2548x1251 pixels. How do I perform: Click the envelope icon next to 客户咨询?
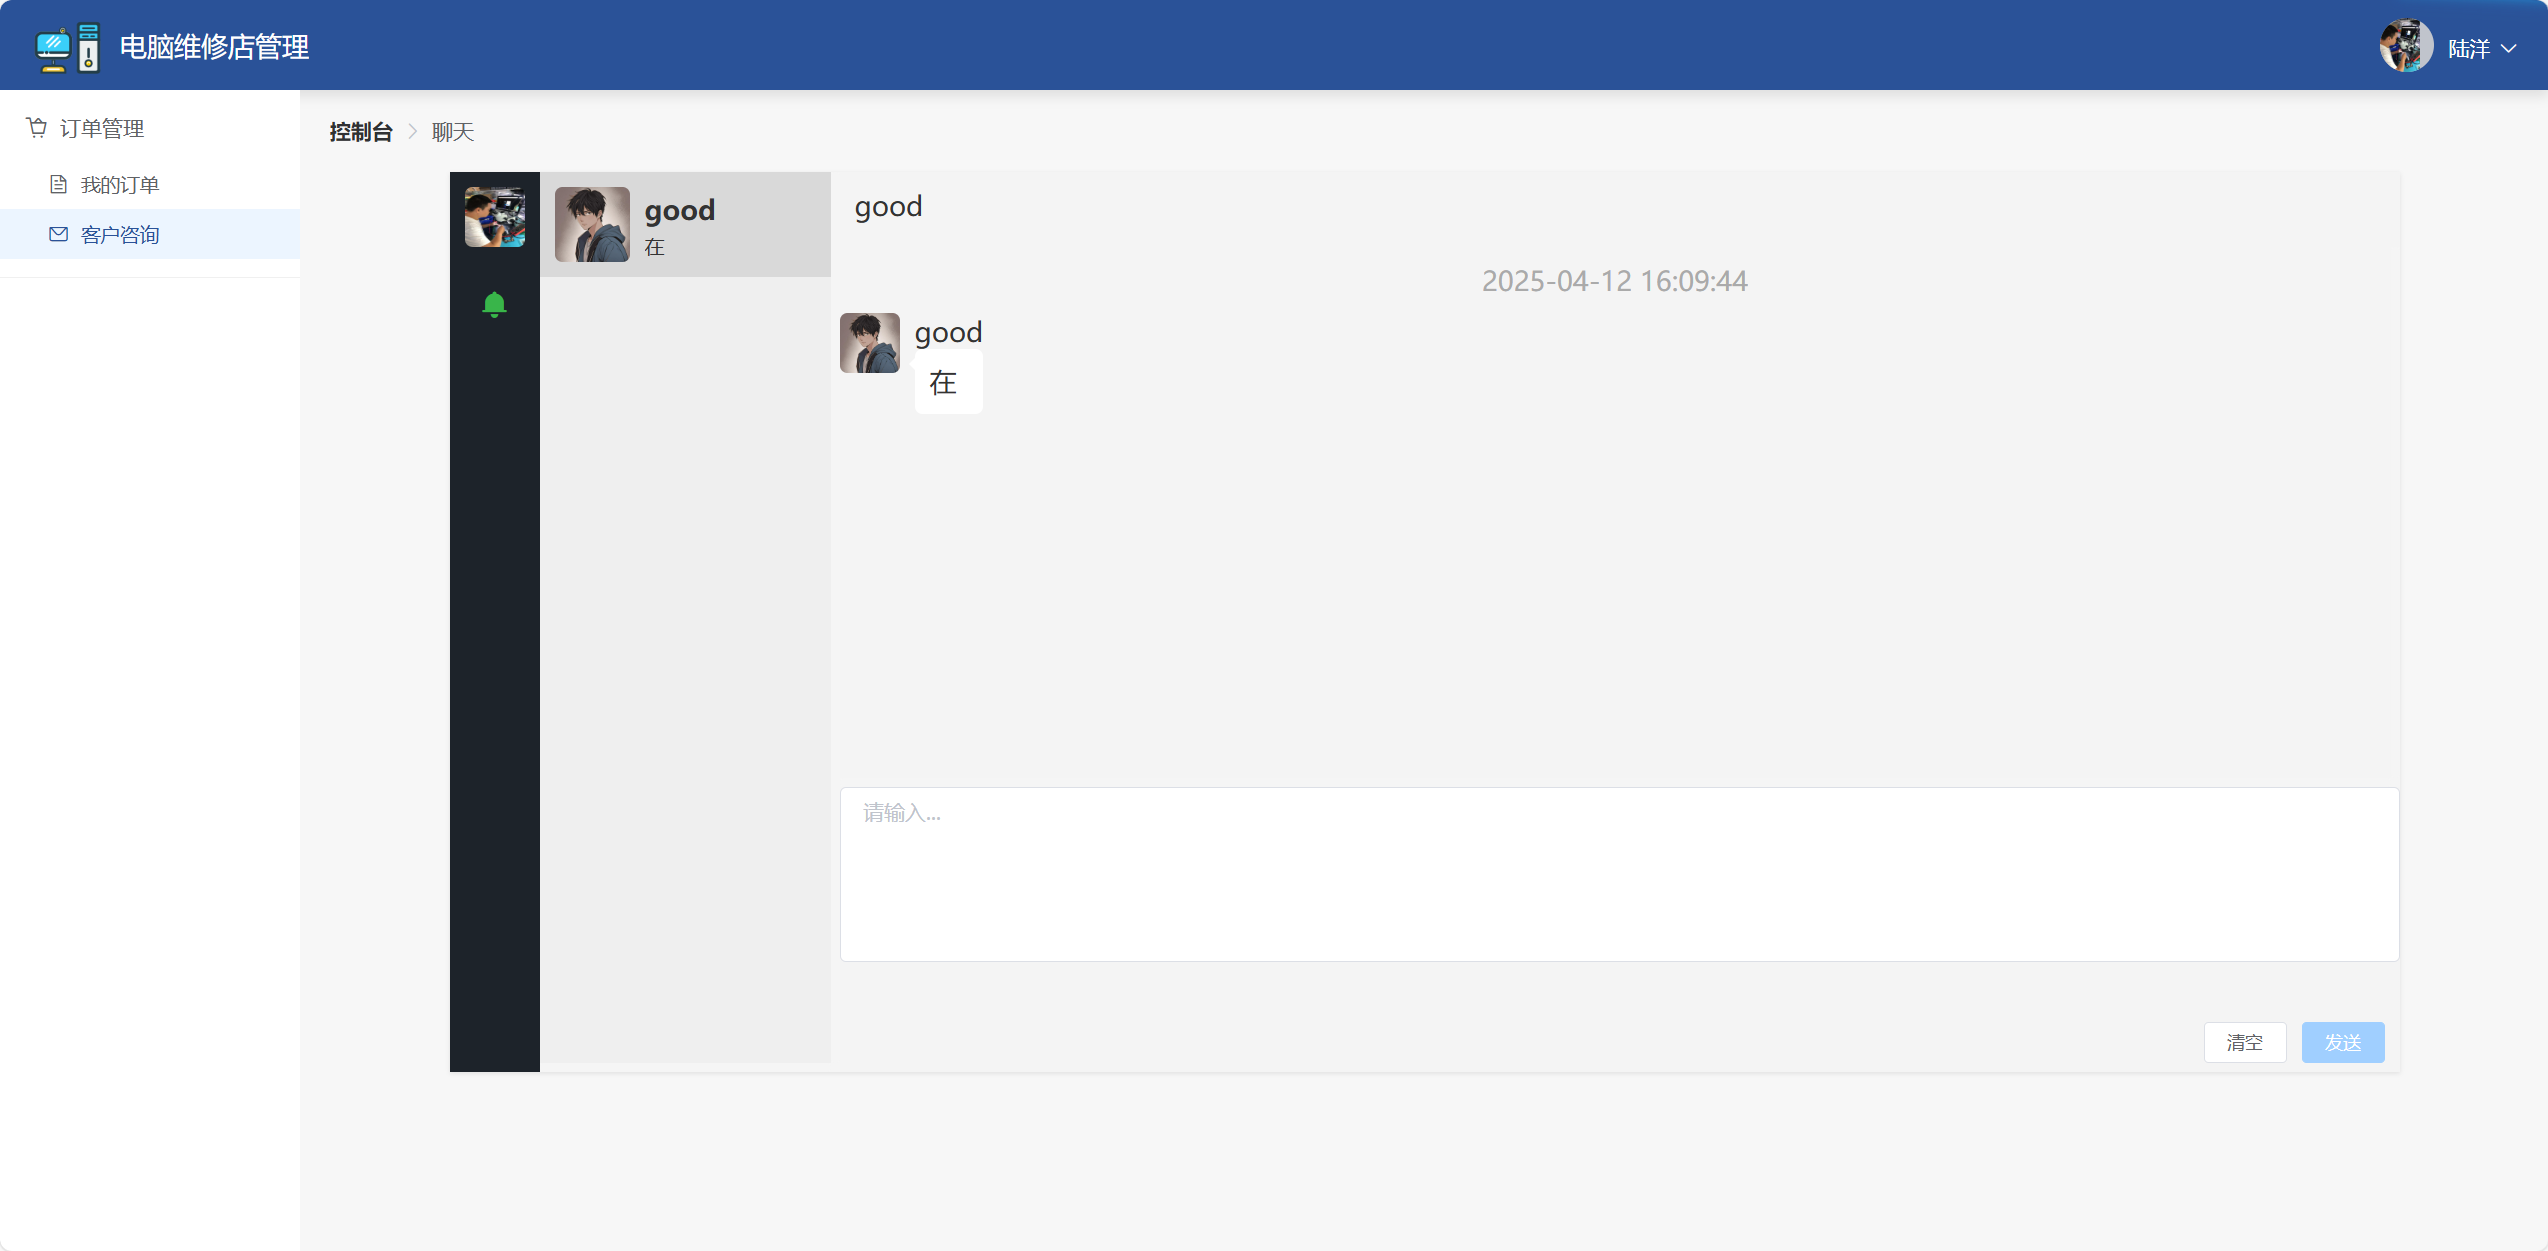click(x=59, y=234)
